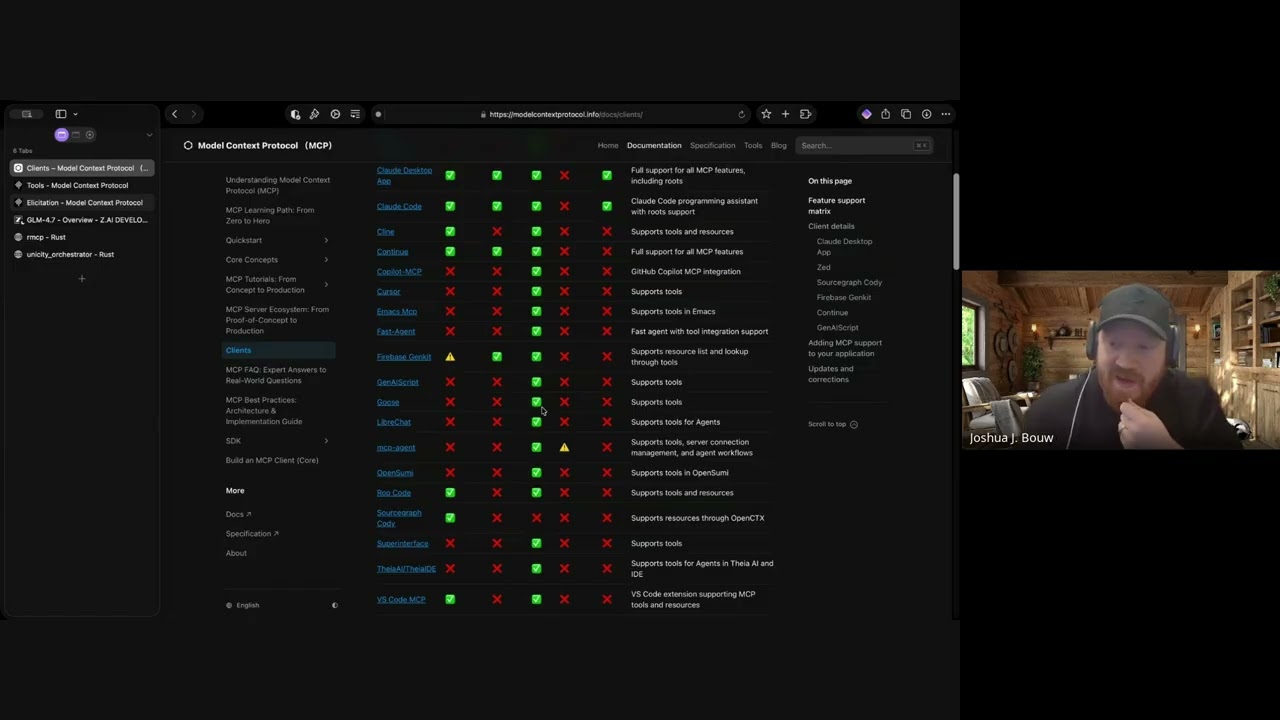Click the globe icon next to English
The height and width of the screenshot is (720, 1280).
point(229,605)
